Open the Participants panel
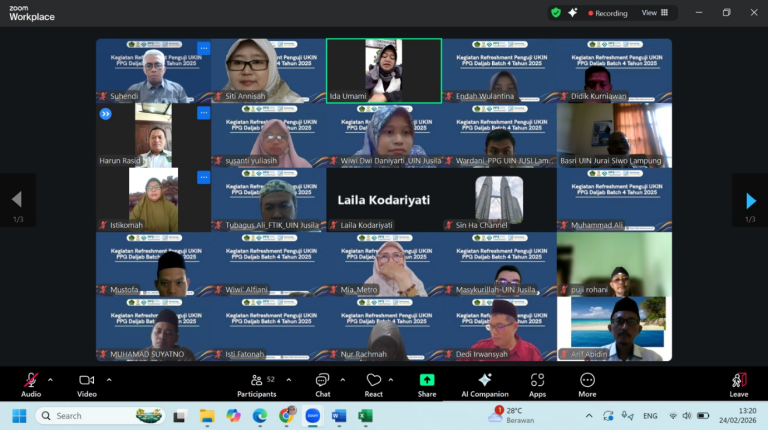This screenshot has width=768, height=430. coord(256,384)
